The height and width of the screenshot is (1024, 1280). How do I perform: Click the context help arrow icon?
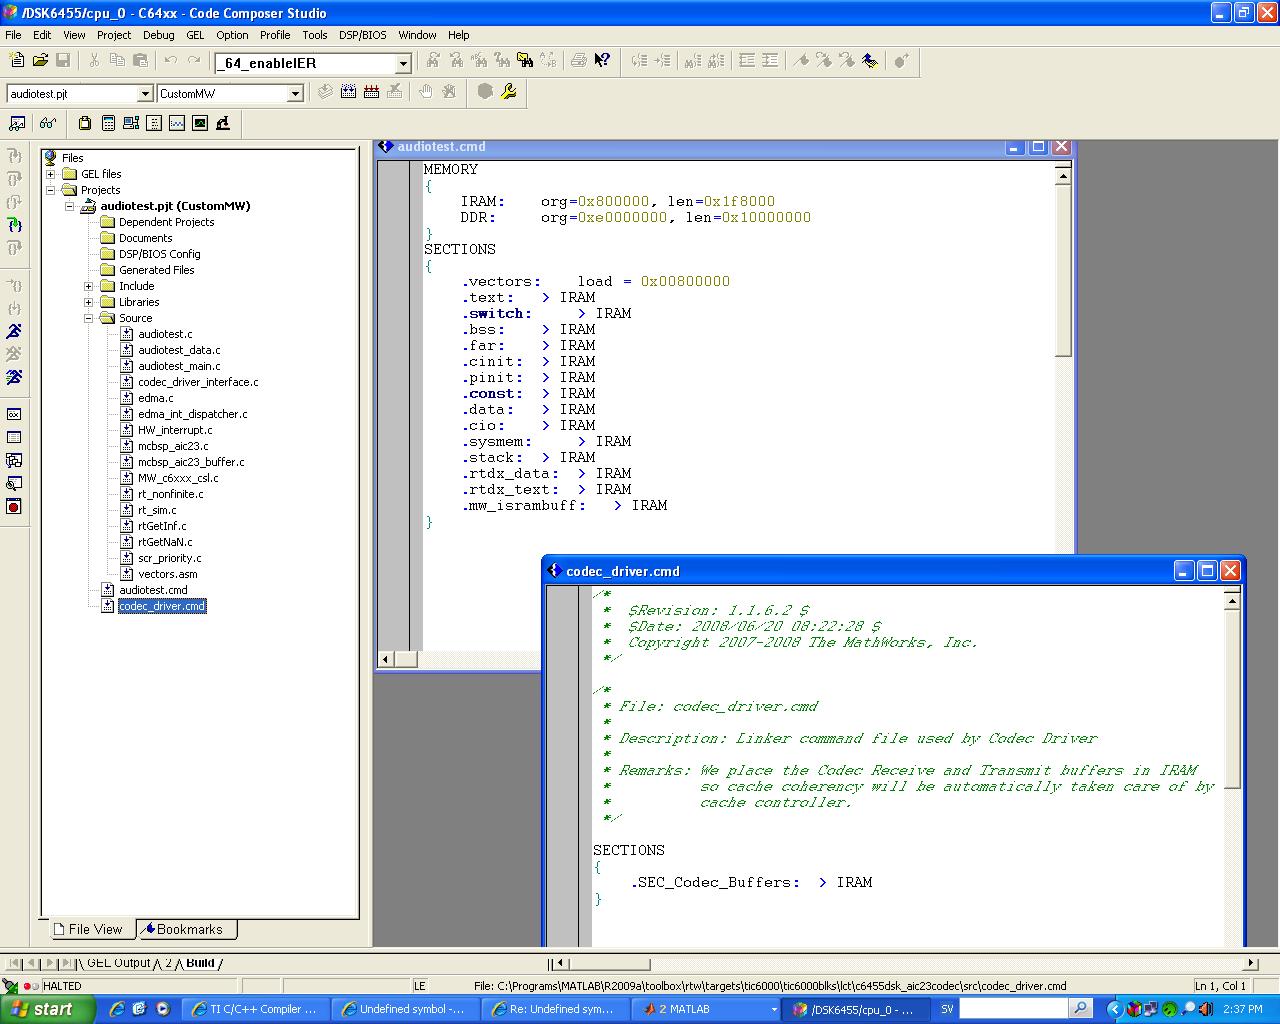point(602,61)
